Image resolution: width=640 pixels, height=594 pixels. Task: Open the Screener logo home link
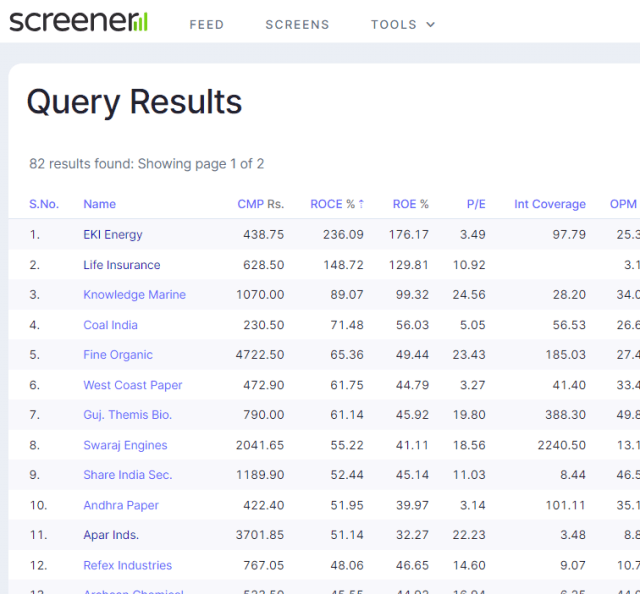[x=78, y=21]
